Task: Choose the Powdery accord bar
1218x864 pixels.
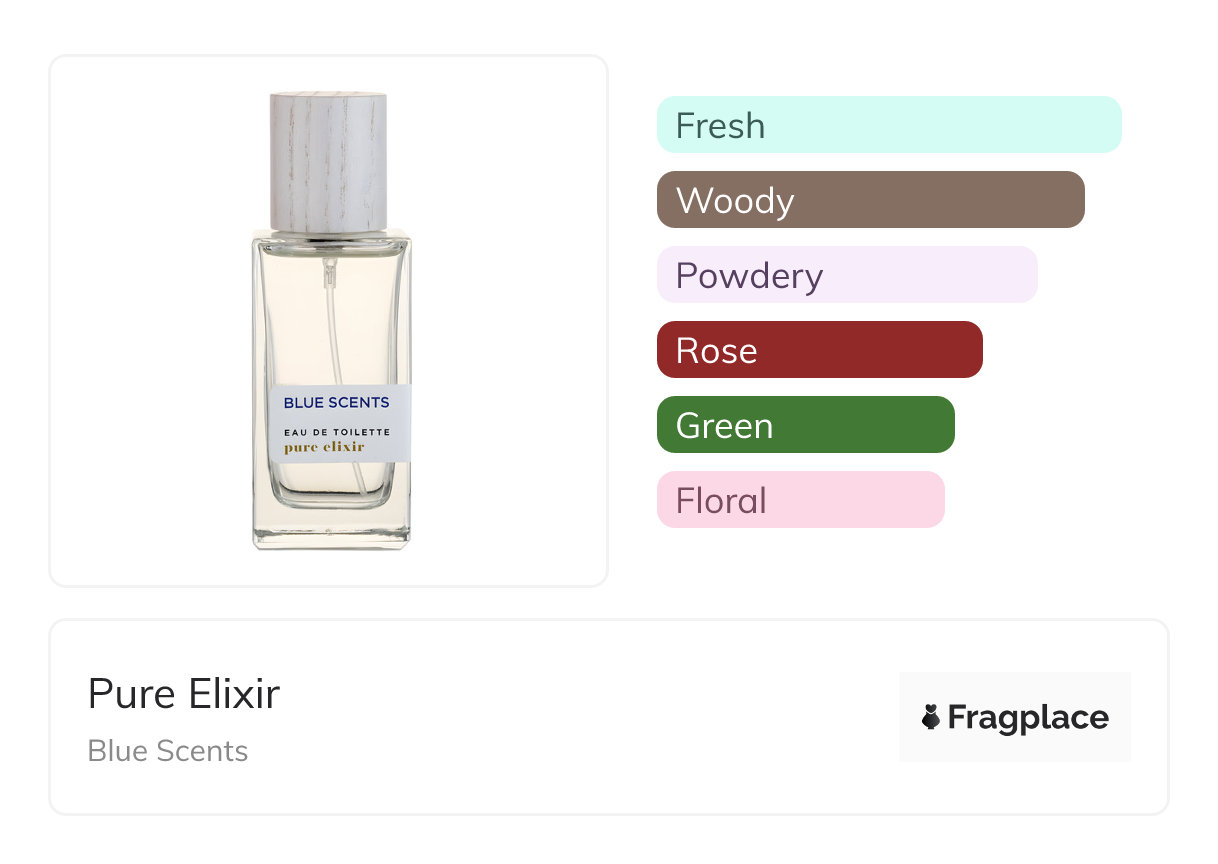Action: (847, 275)
